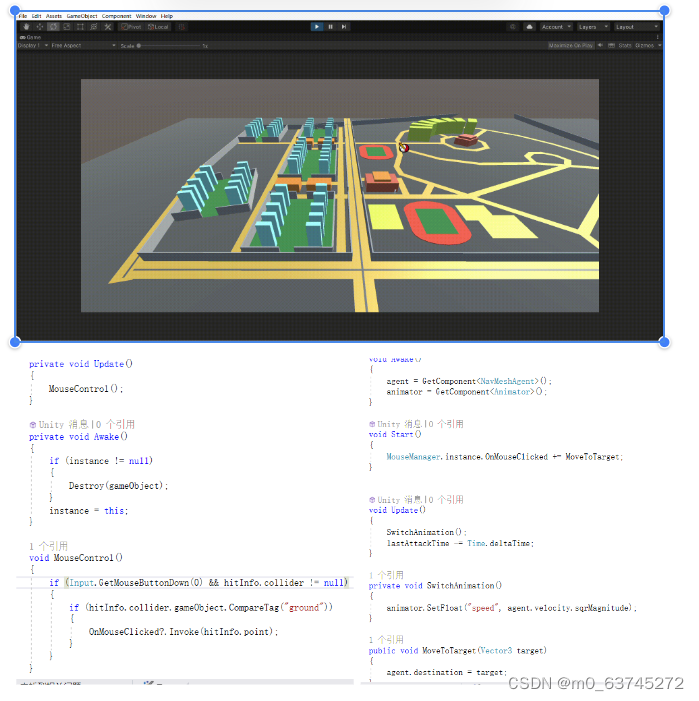Select the Game tab
This screenshot has height=701, width=699.
pyautogui.click(x=30, y=37)
